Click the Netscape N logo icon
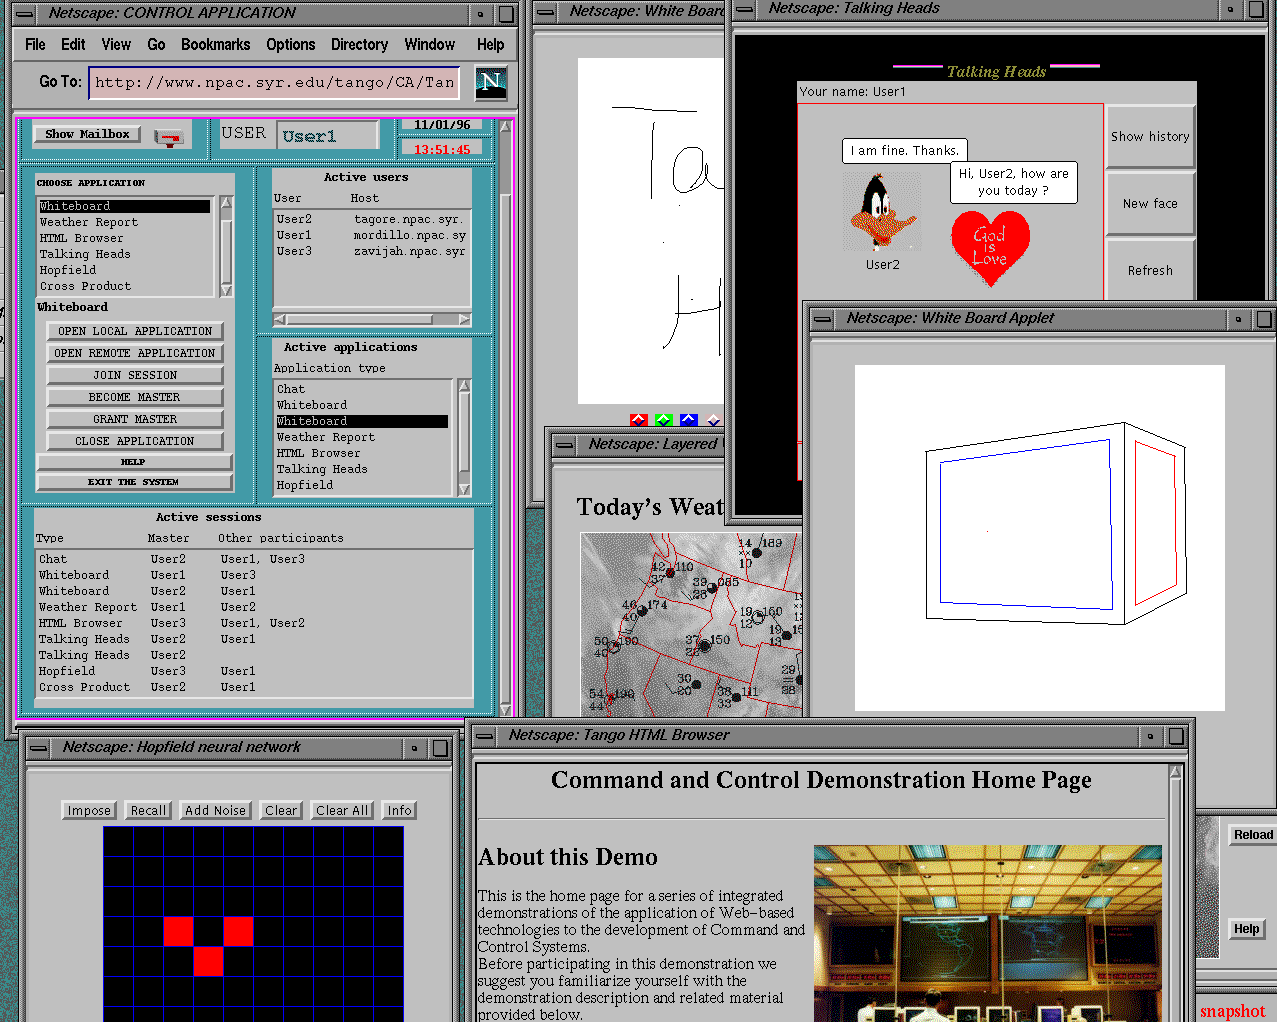Image resolution: width=1277 pixels, height=1022 pixels. click(490, 82)
